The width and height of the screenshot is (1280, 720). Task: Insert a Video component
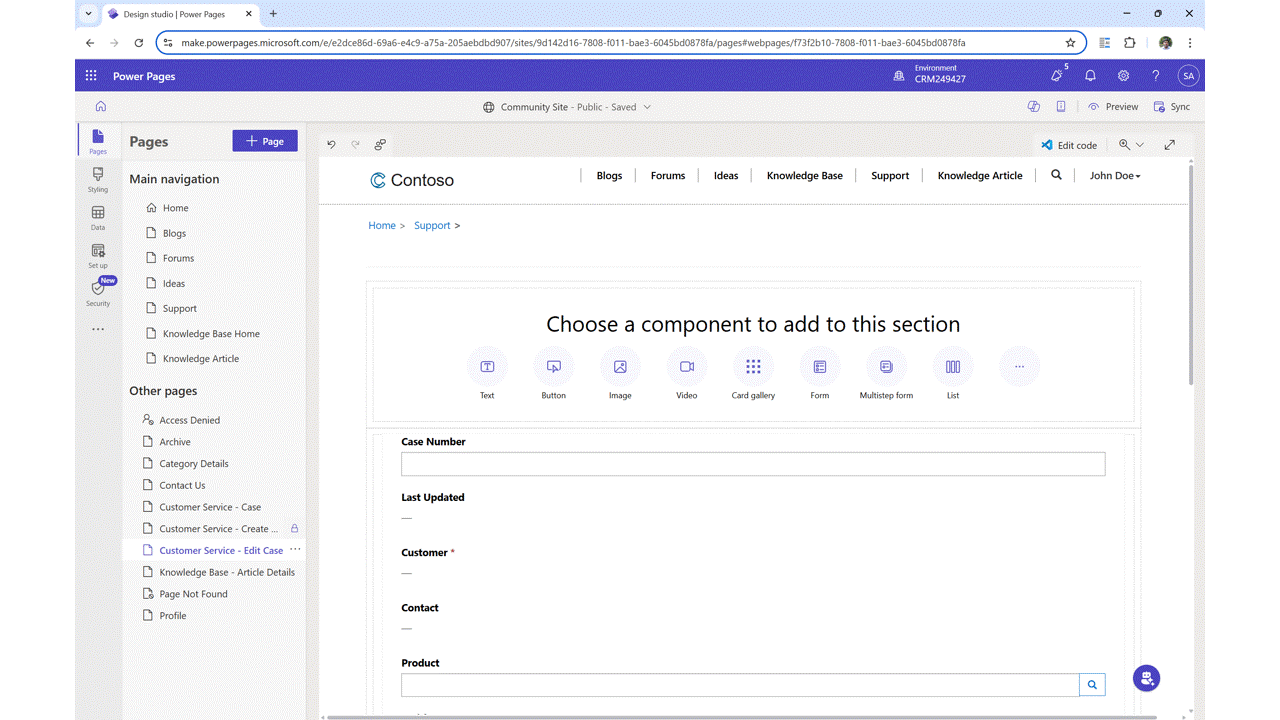(x=687, y=367)
